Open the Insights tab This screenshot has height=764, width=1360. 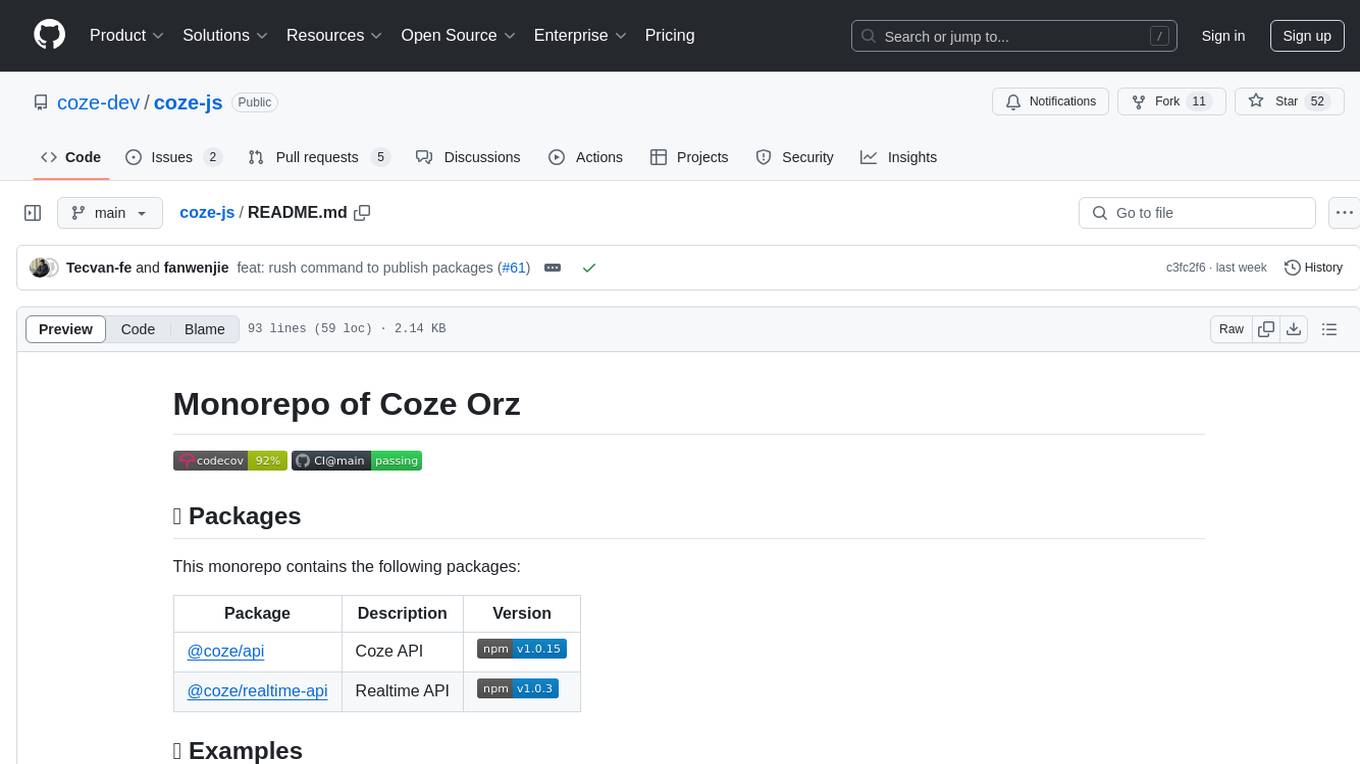[x=899, y=157]
